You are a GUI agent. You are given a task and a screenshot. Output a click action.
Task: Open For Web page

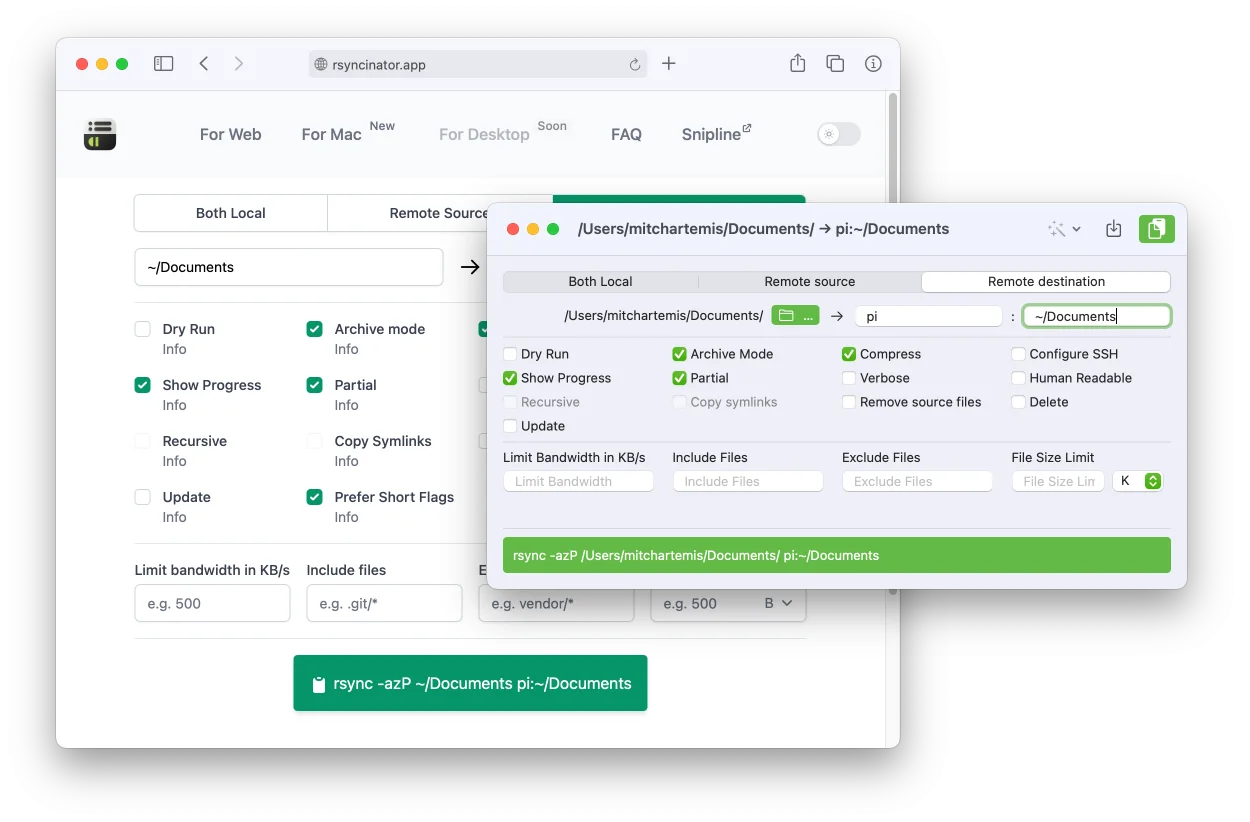tap(231, 134)
